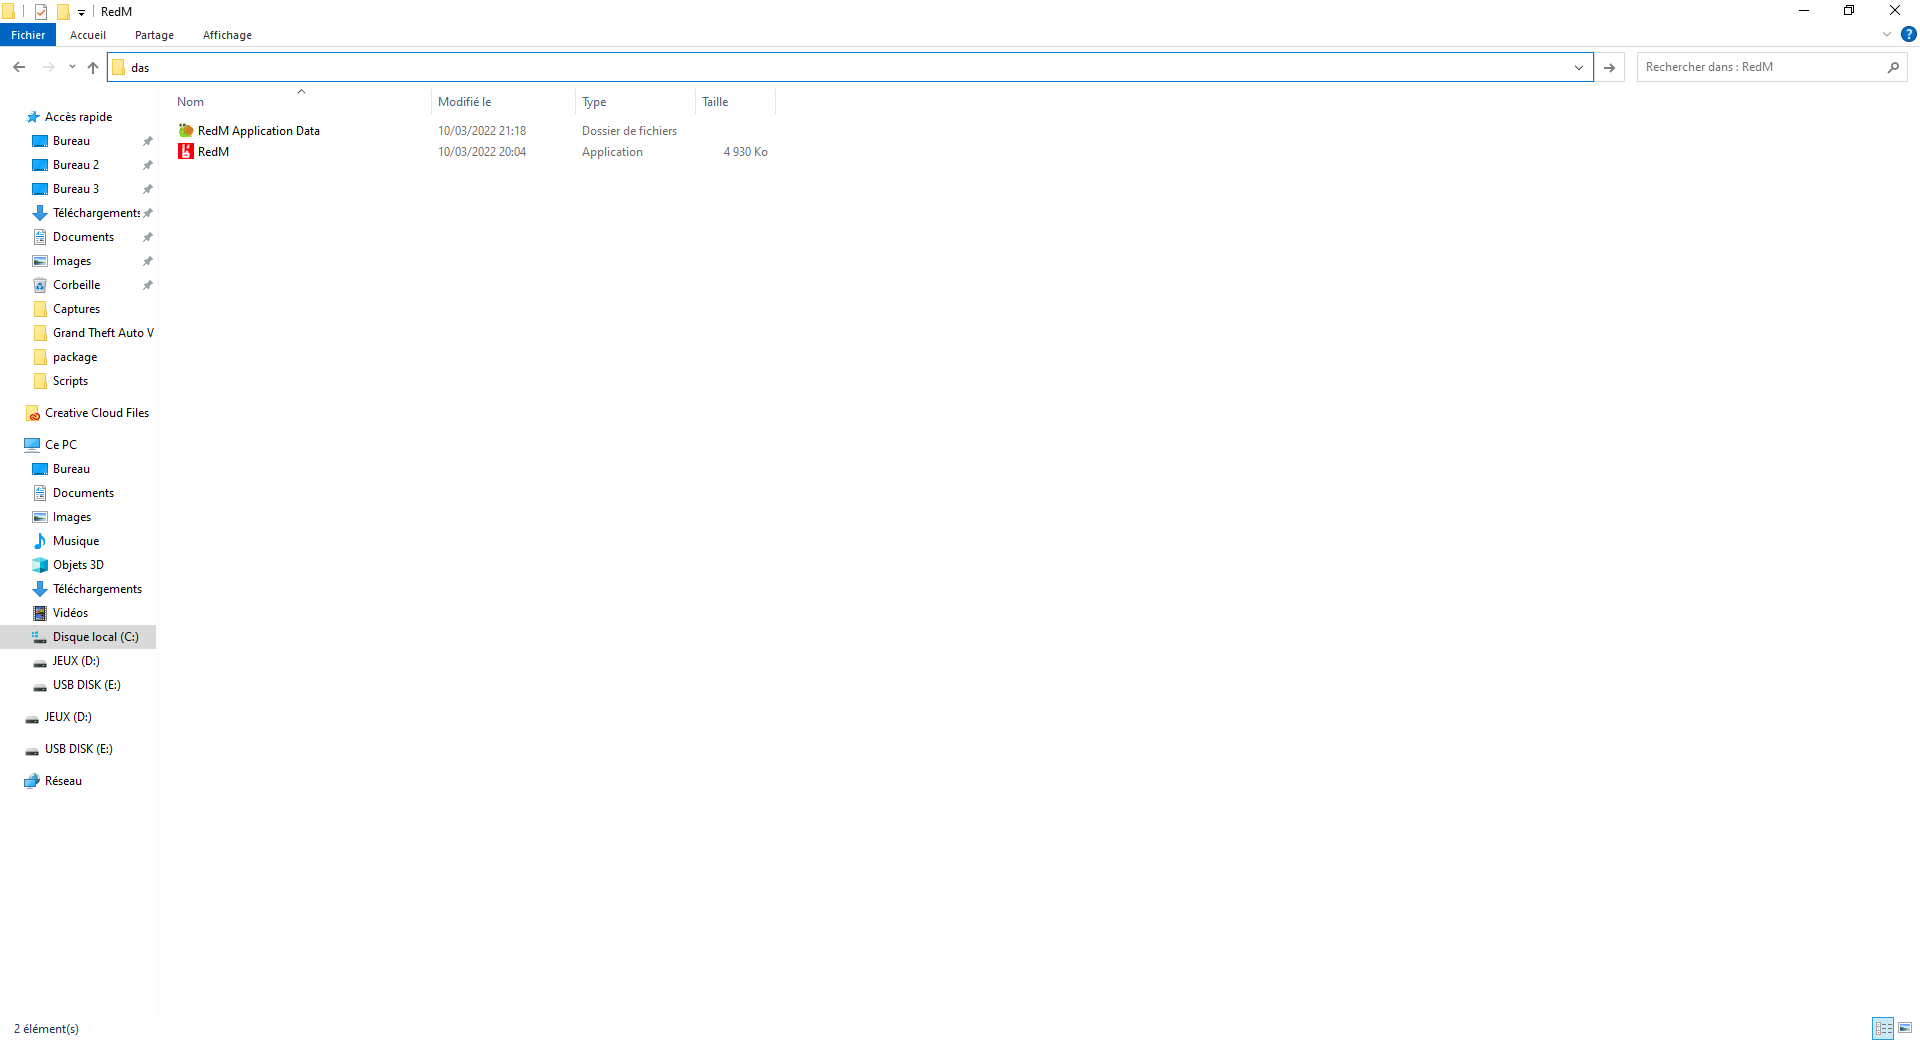Screen dimensions: 1920x1040
Task: Open the Musique folder
Action: click(76, 541)
